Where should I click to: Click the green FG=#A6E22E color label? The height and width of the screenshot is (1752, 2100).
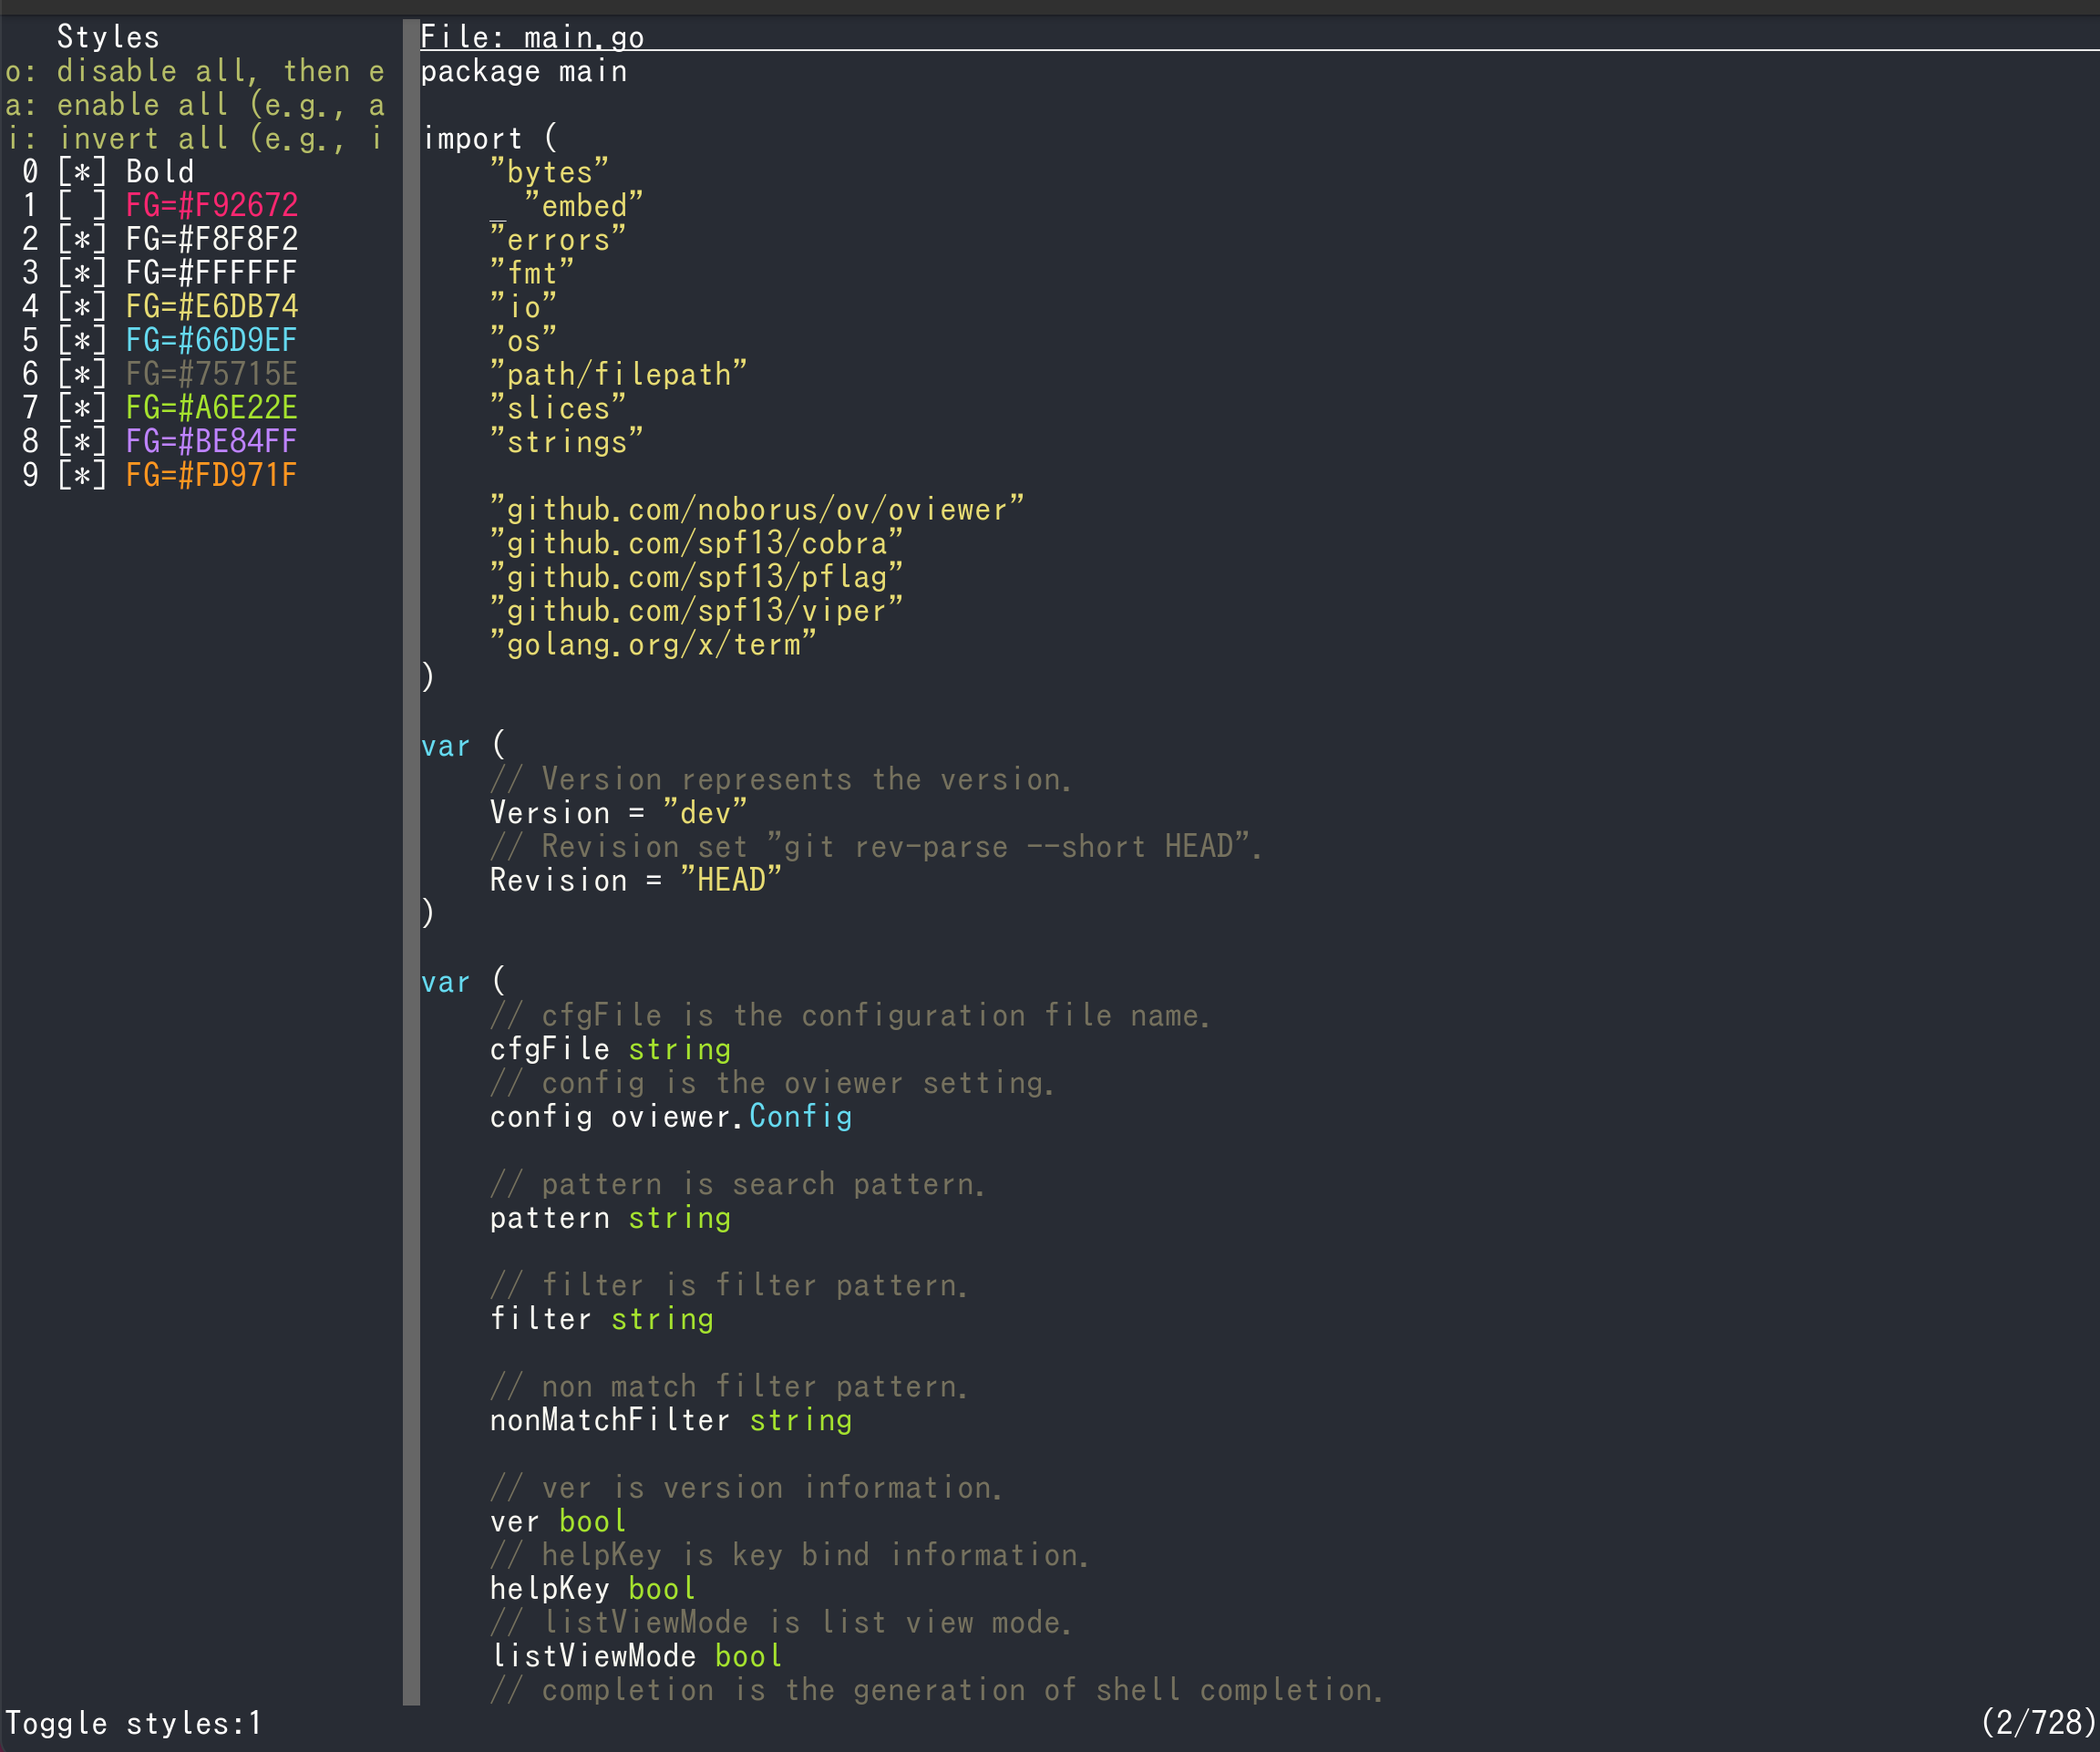(x=212, y=408)
